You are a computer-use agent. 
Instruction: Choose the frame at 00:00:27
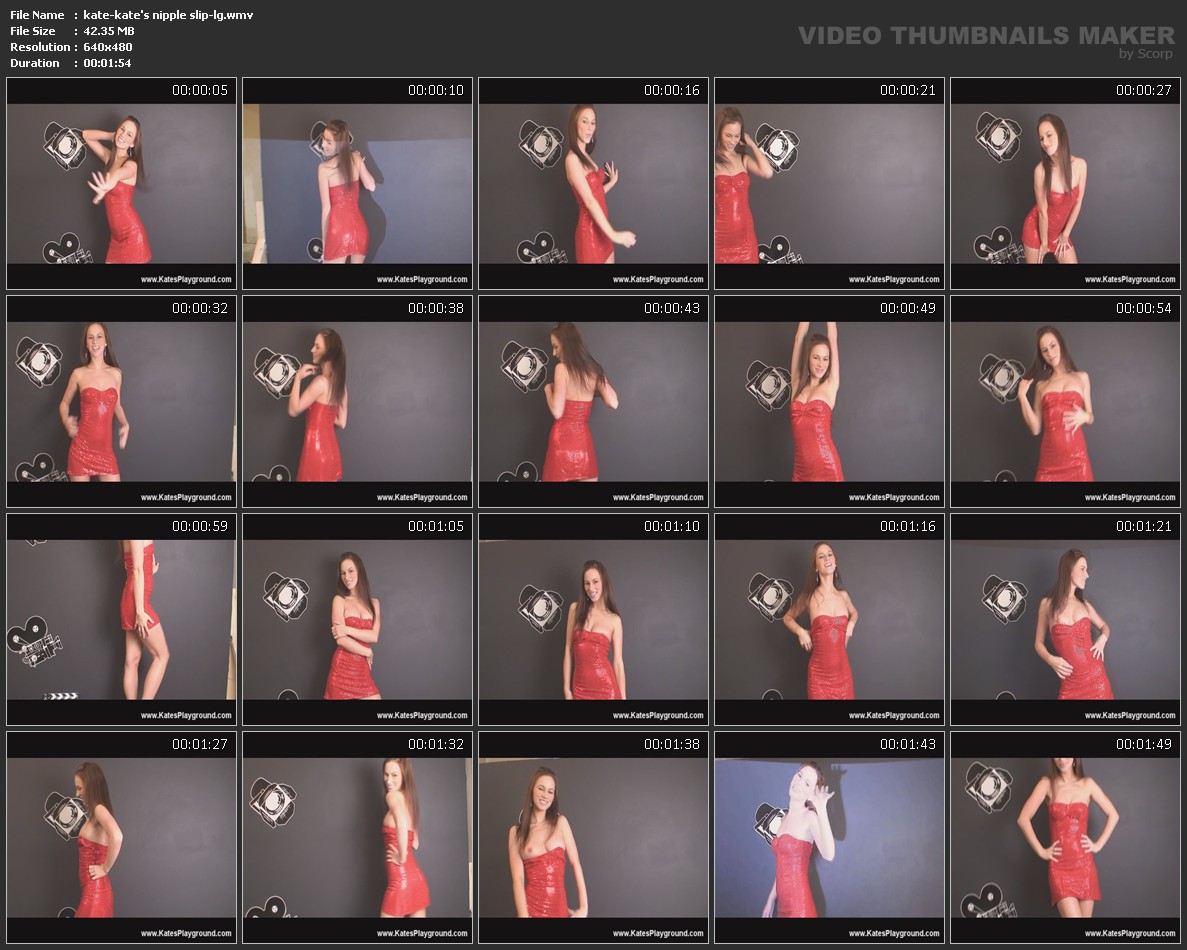[1066, 184]
